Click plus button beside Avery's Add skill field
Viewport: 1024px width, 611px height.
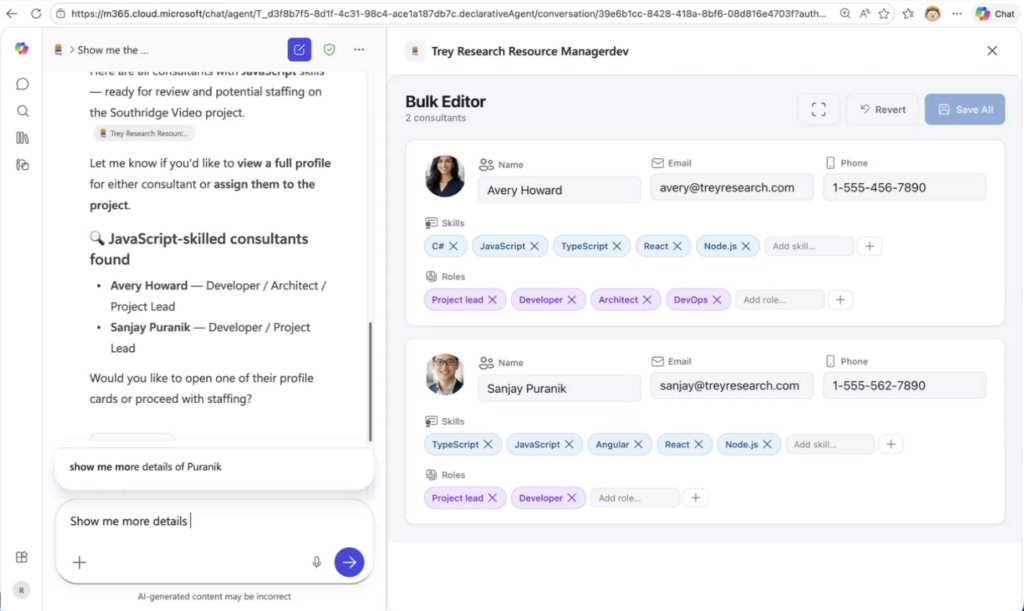(870, 246)
